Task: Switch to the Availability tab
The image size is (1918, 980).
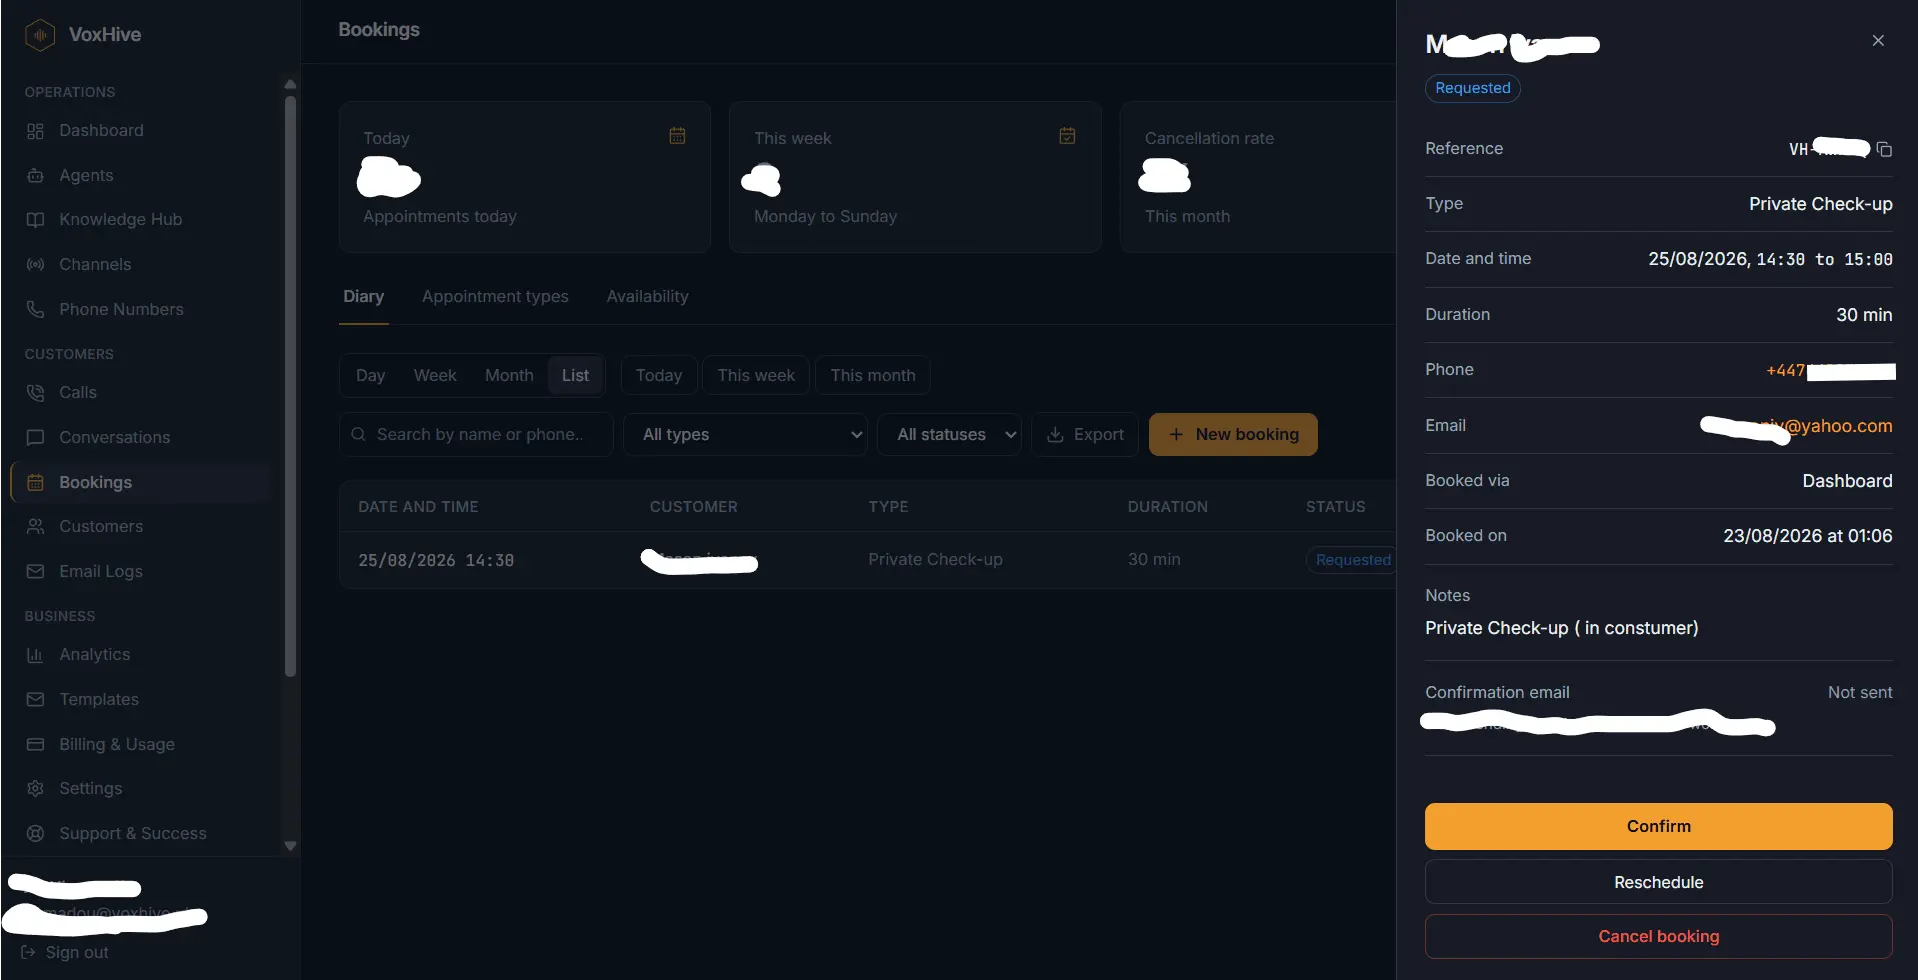Action: [x=647, y=296]
